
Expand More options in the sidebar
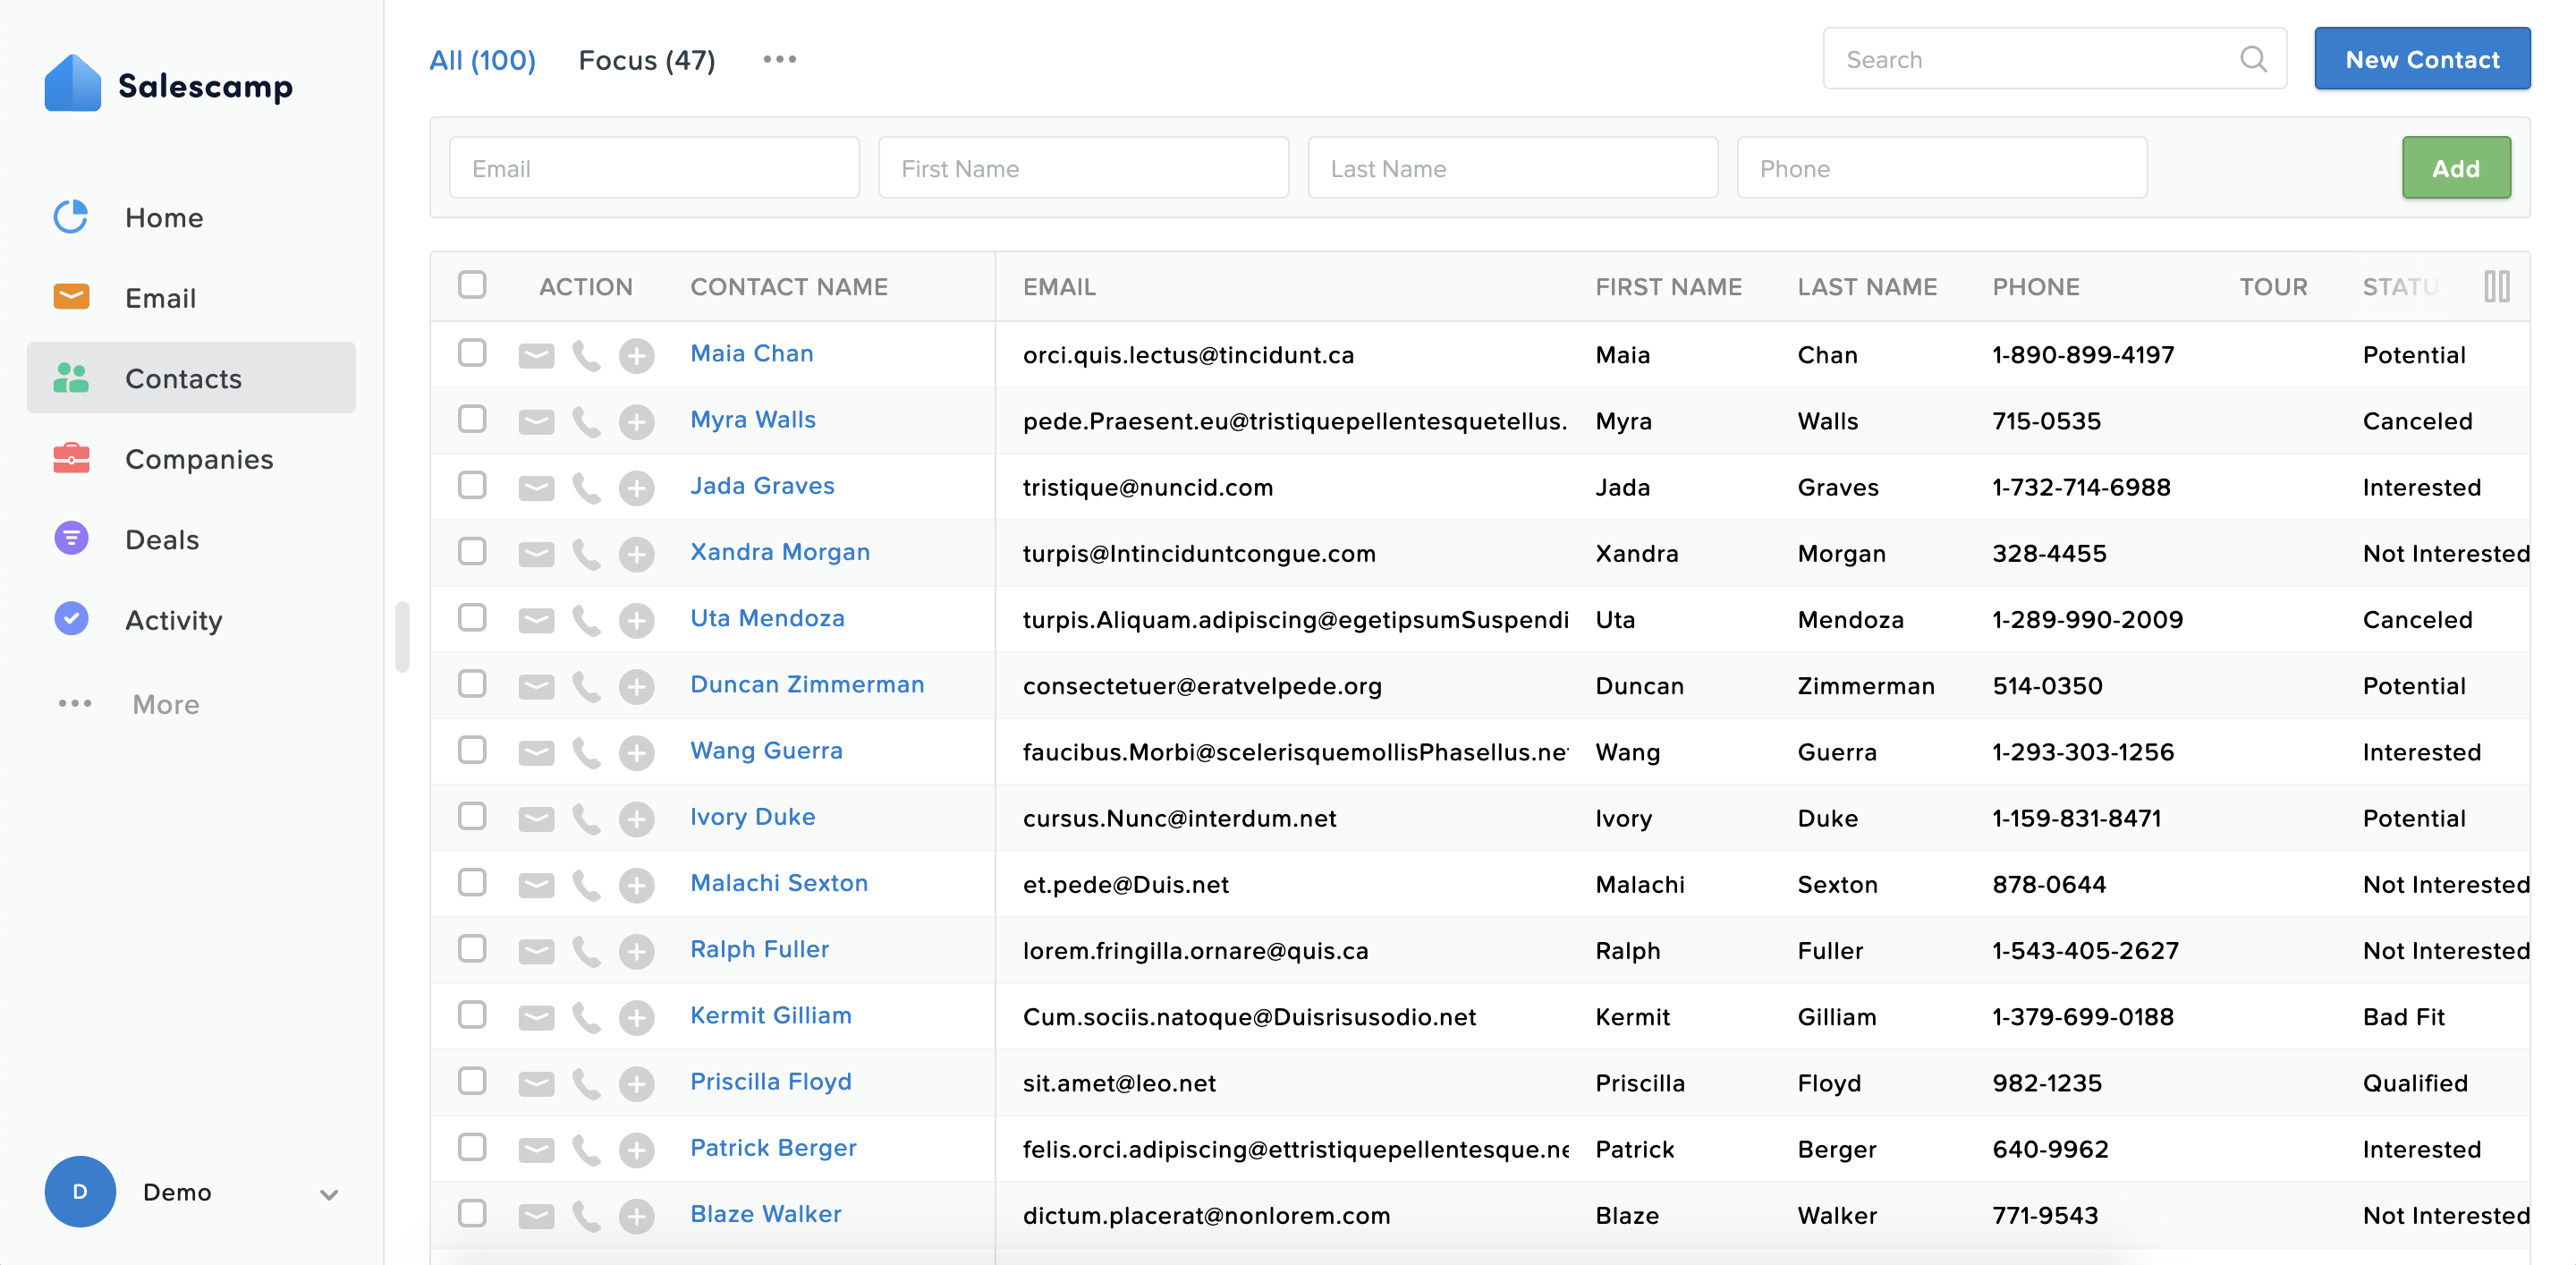(165, 704)
